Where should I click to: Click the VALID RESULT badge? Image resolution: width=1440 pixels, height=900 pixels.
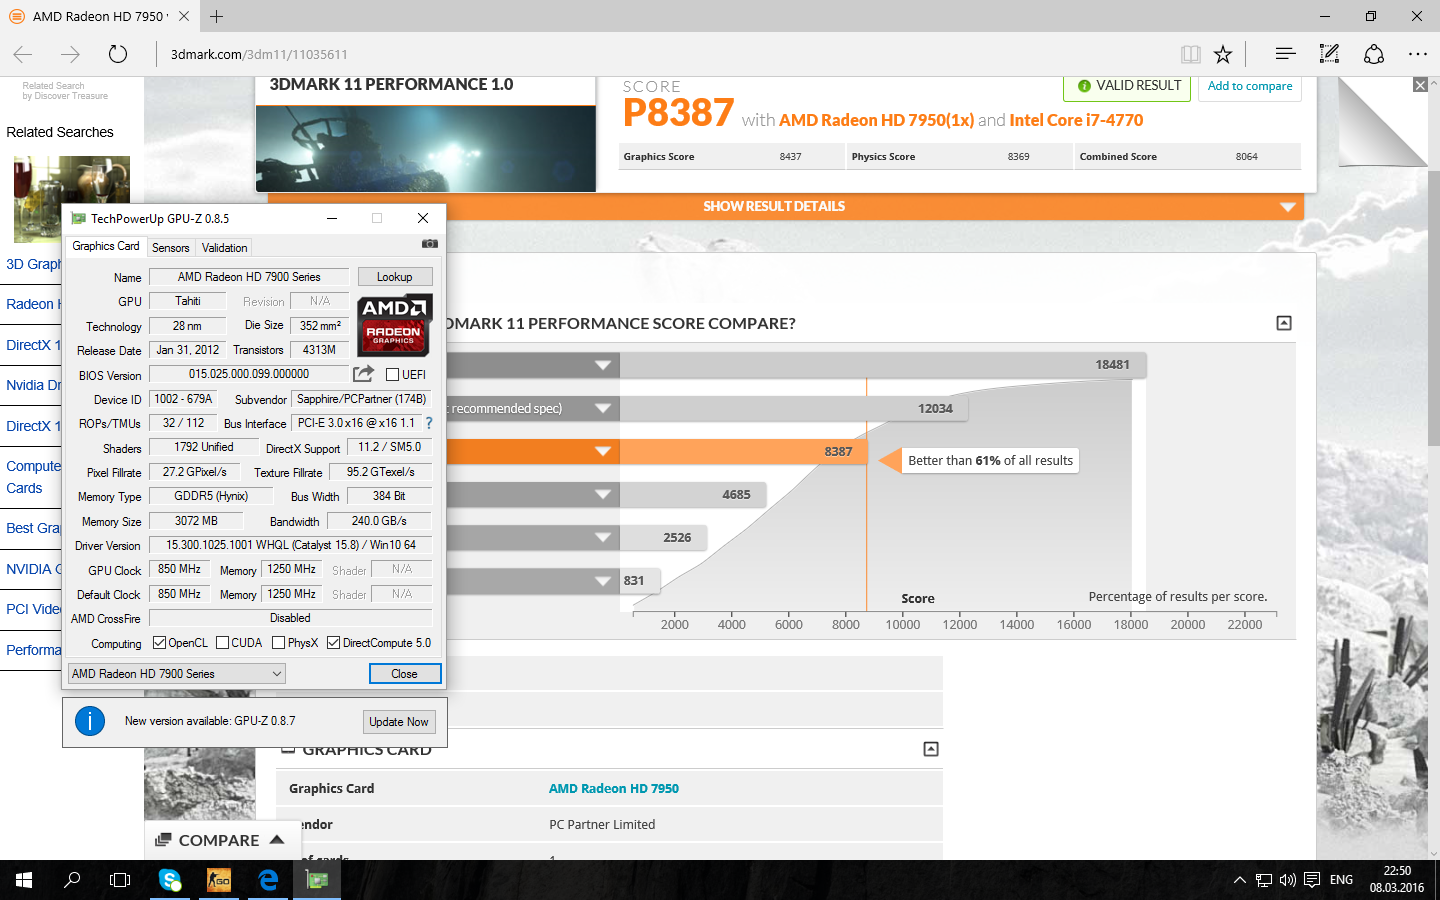(1127, 86)
